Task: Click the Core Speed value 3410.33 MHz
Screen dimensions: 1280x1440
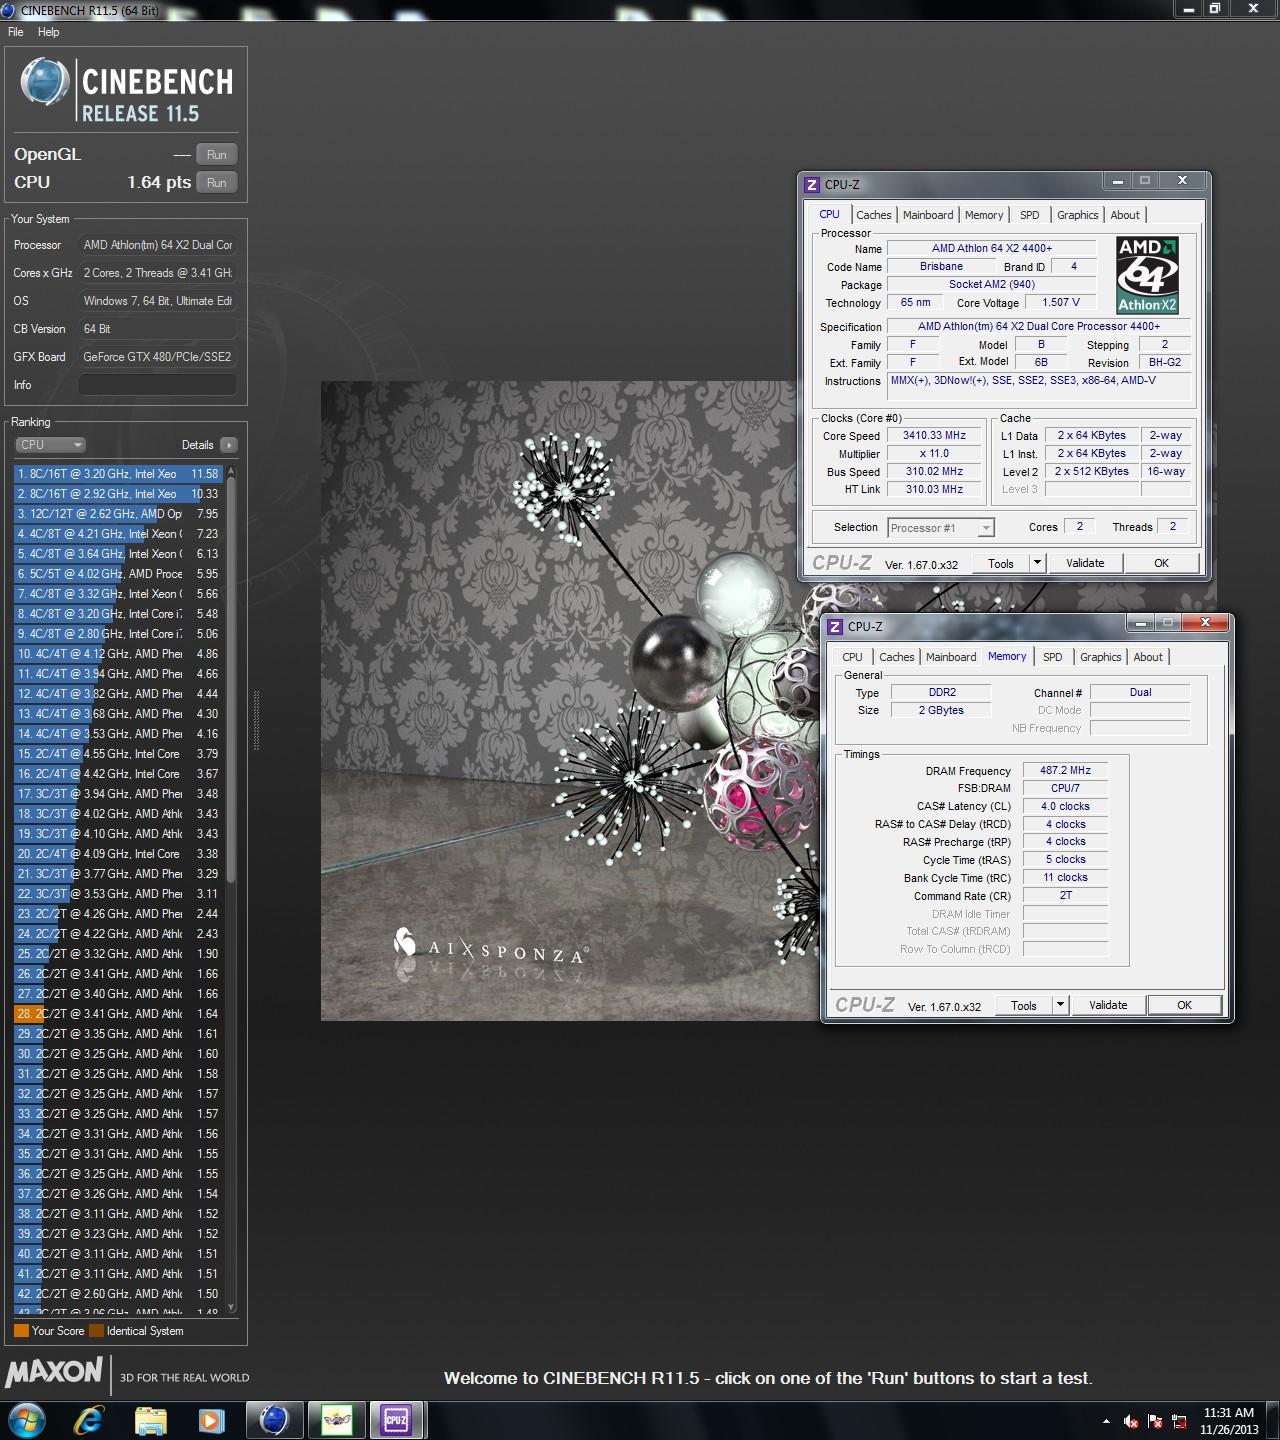Action: pos(934,436)
